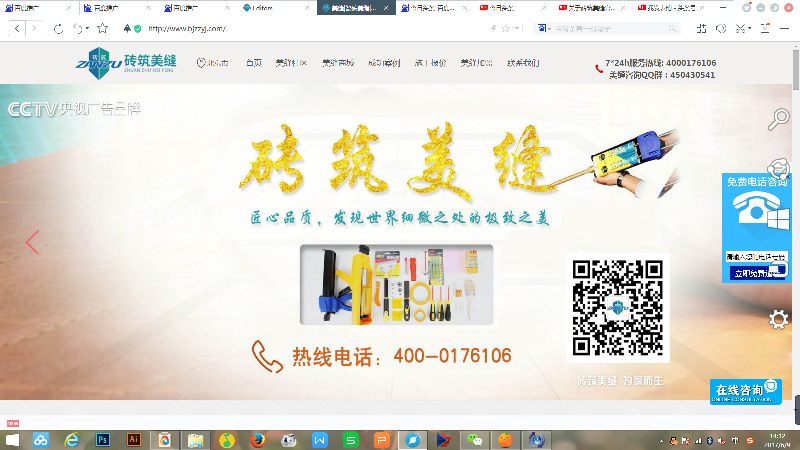Open WeChat from the taskbar

click(474, 440)
